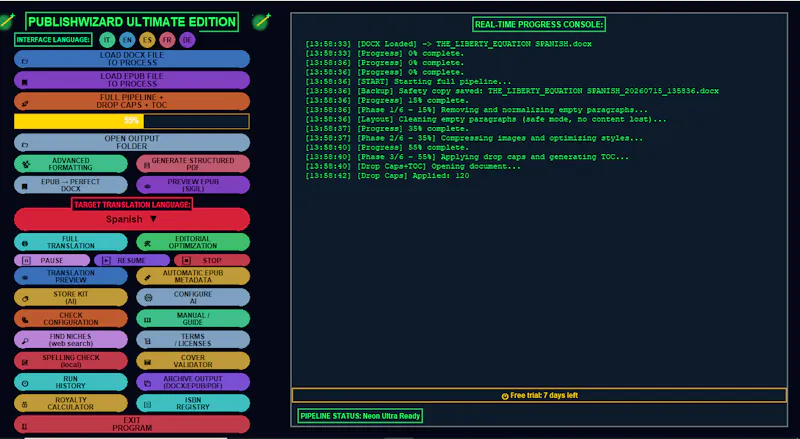Image resolution: width=800 pixels, height=439 pixels.
Task: Run local Spelling Check
Action: (x=71, y=361)
